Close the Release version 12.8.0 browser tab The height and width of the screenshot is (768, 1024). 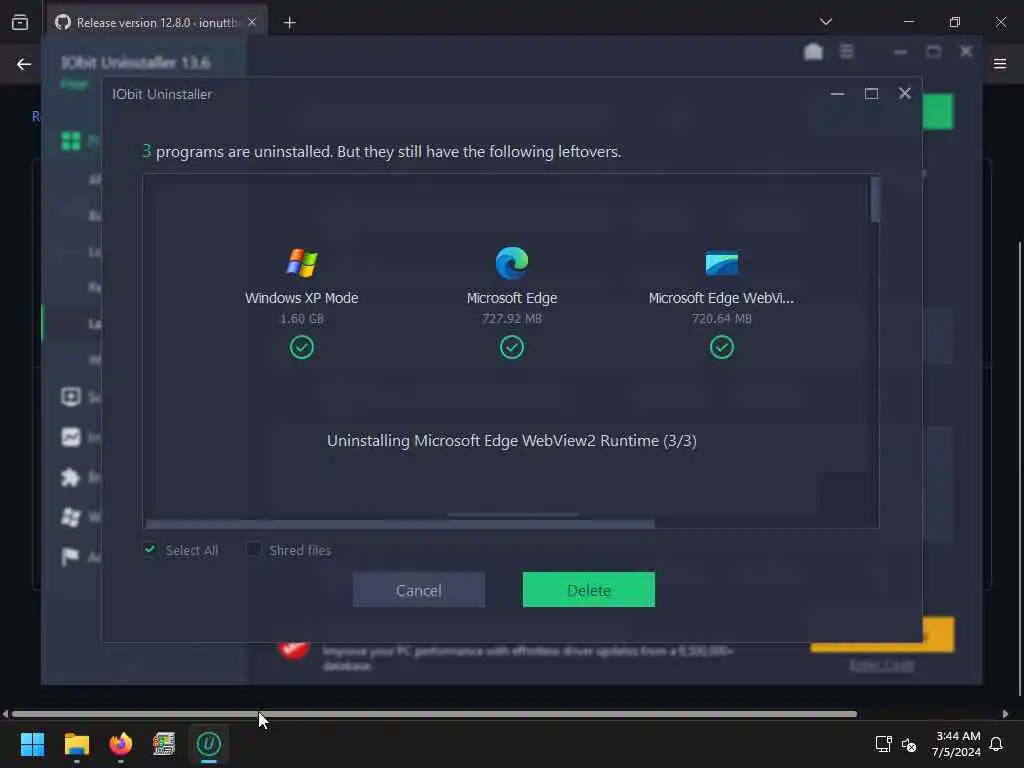click(252, 22)
